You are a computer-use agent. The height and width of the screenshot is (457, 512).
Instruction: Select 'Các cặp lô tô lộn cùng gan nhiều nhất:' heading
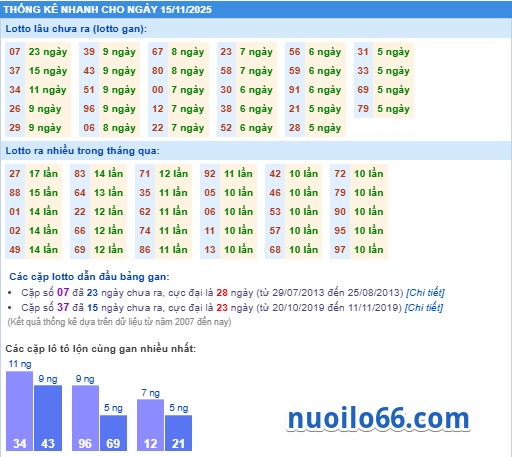pyautogui.click(x=101, y=349)
